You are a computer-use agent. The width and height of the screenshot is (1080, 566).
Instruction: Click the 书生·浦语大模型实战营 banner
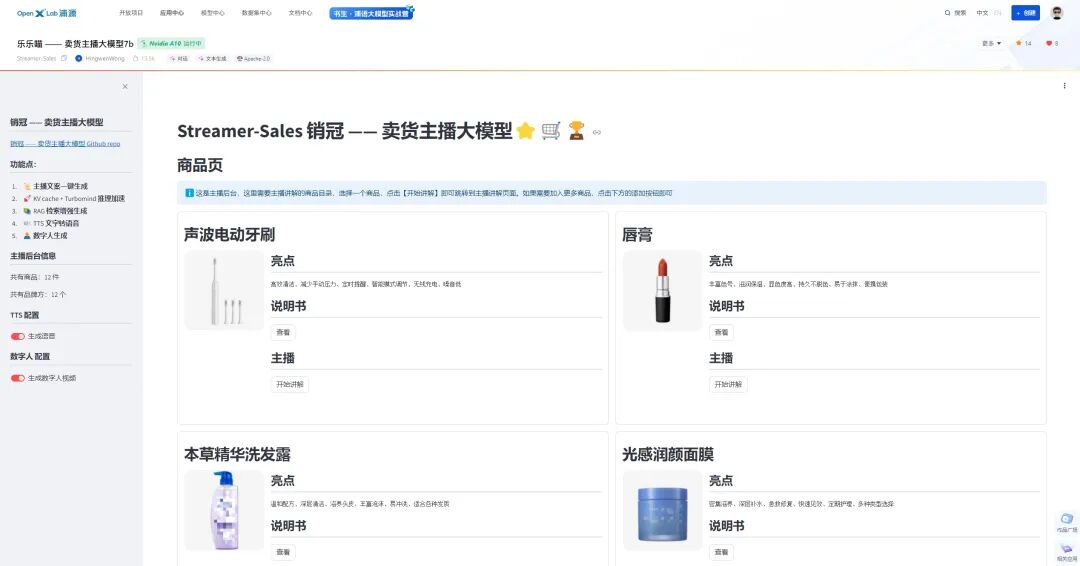click(x=372, y=13)
